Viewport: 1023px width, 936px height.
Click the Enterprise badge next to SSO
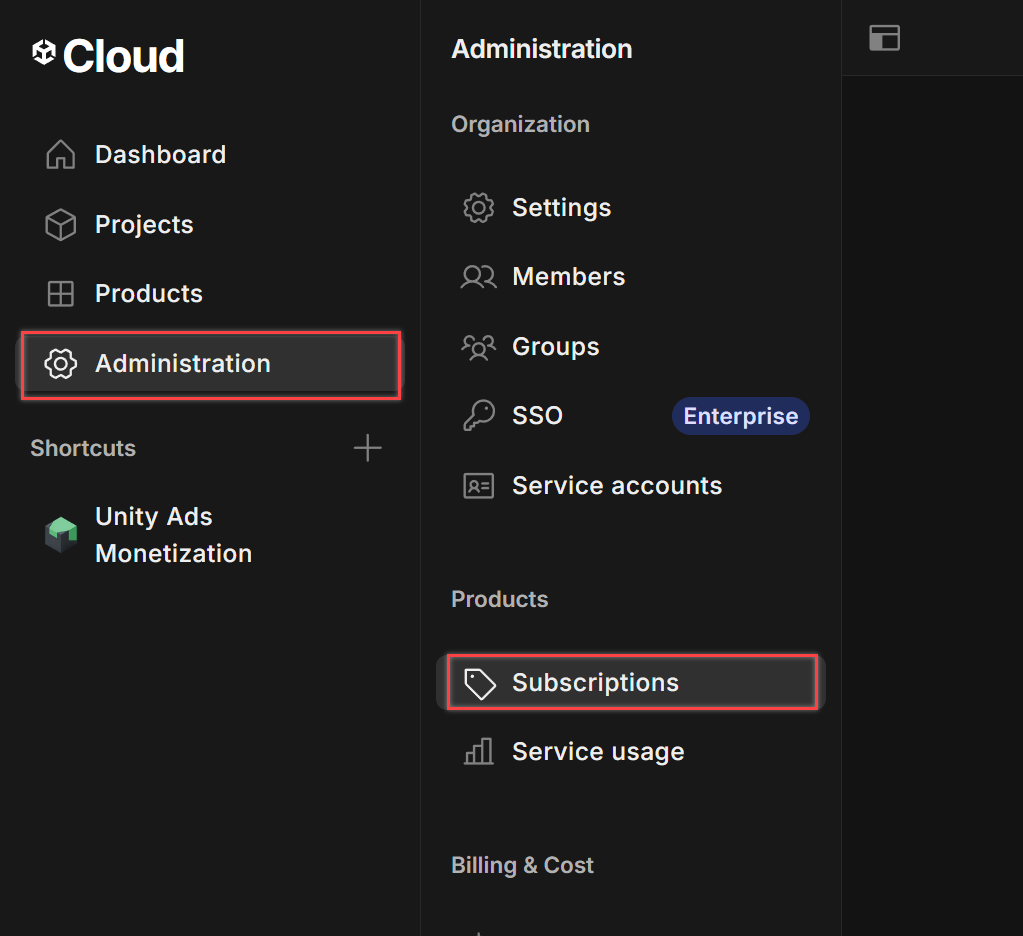coord(741,416)
